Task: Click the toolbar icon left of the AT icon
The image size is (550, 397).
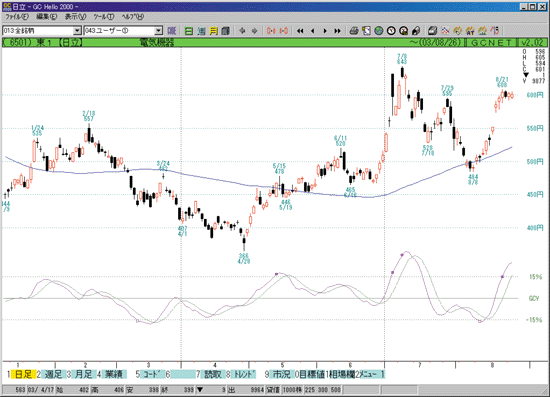Action: [457, 31]
